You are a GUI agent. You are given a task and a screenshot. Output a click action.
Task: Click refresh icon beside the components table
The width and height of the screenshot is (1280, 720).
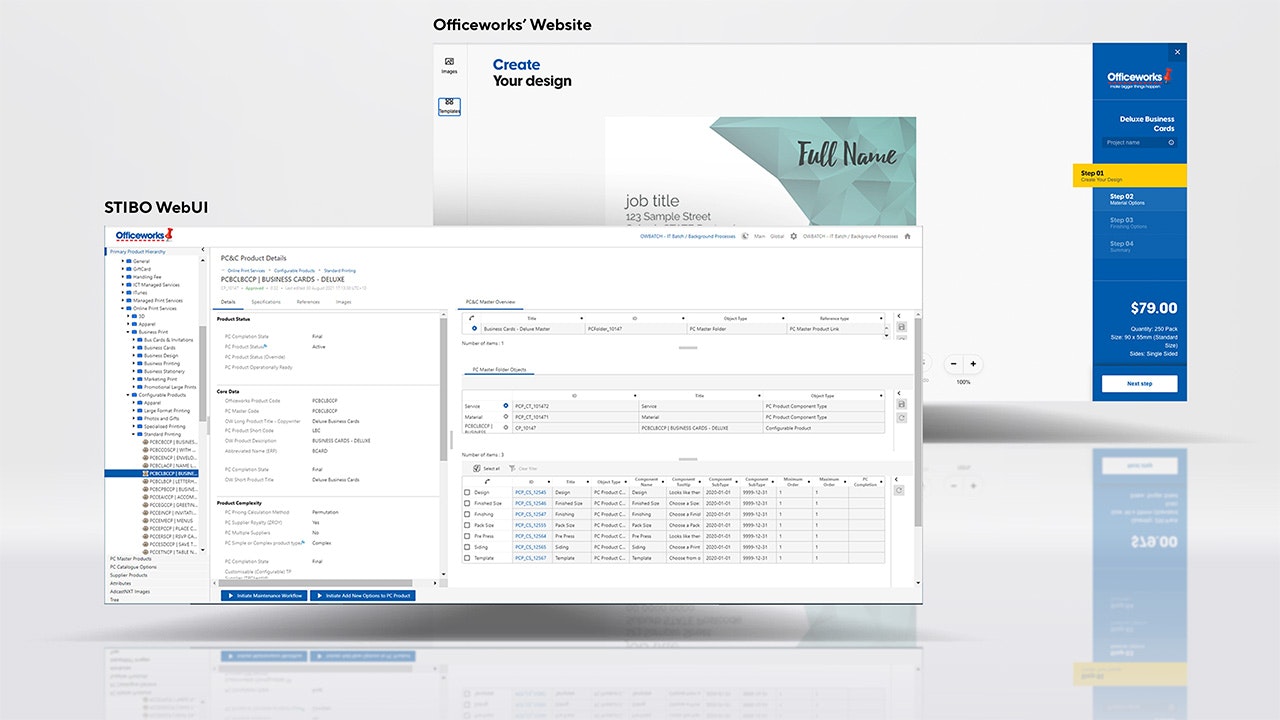pyautogui.click(x=898, y=490)
